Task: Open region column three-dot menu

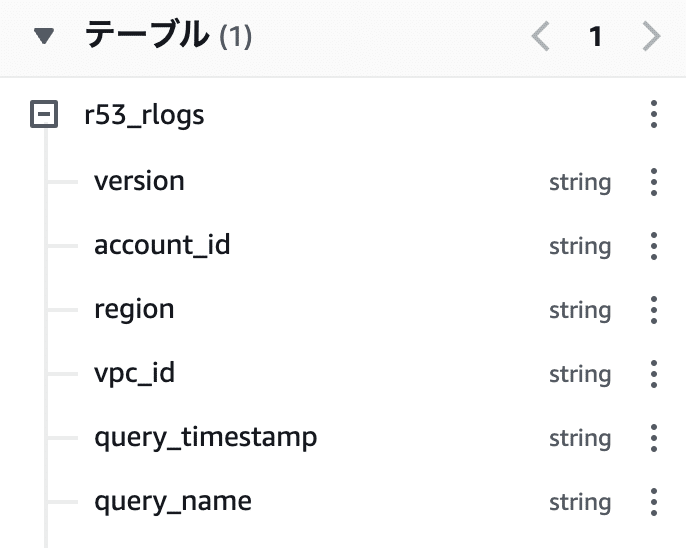Action: pyautogui.click(x=654, y=310)
